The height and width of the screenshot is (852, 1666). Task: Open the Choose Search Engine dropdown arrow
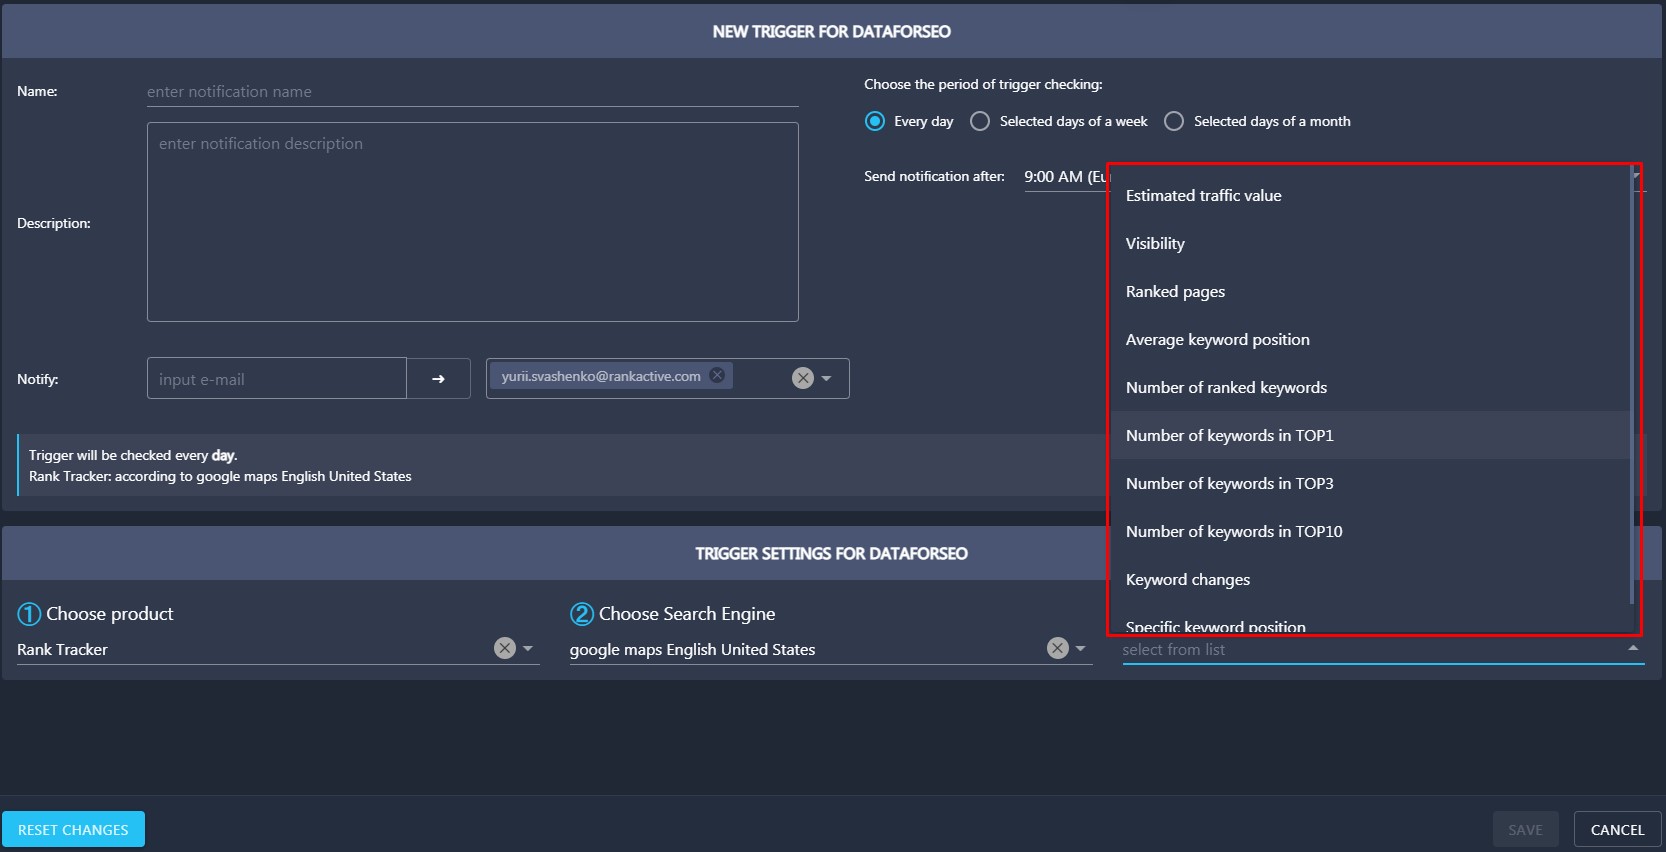[1080, 649]
